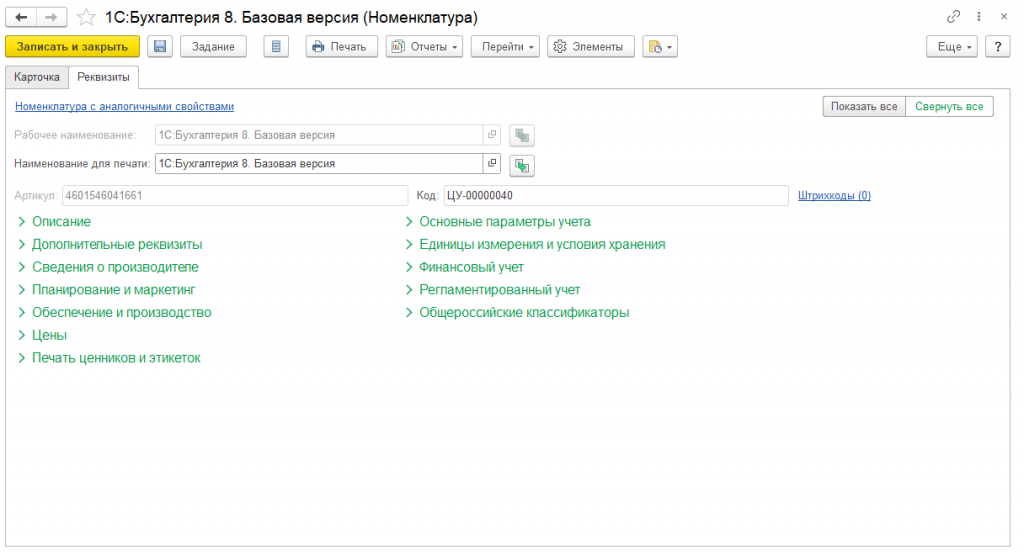Viewport: 1024px width, 555px height.
Task: Open the folder icon dropdown after Элементы
Action: click(660, 46)
